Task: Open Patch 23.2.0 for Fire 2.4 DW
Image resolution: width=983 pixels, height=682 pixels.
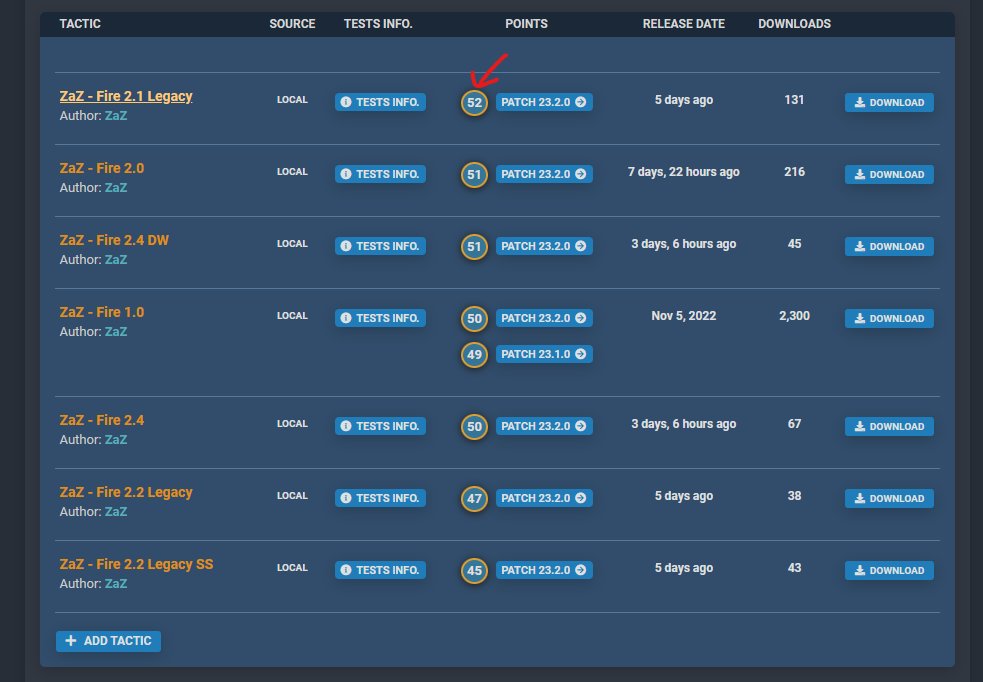Action: [x=544, y=246]
